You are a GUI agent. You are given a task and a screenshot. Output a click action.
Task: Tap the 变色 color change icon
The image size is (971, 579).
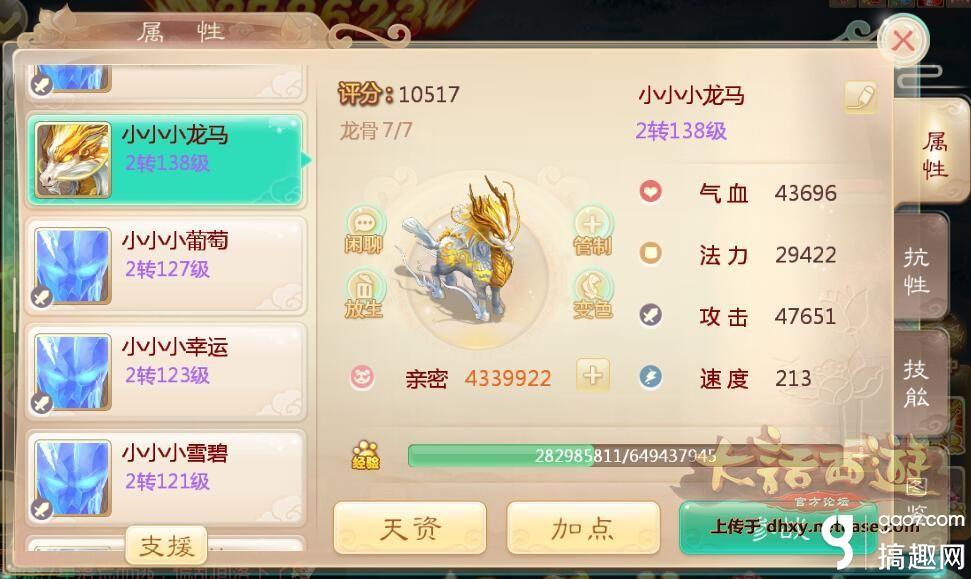pos(593,294)
